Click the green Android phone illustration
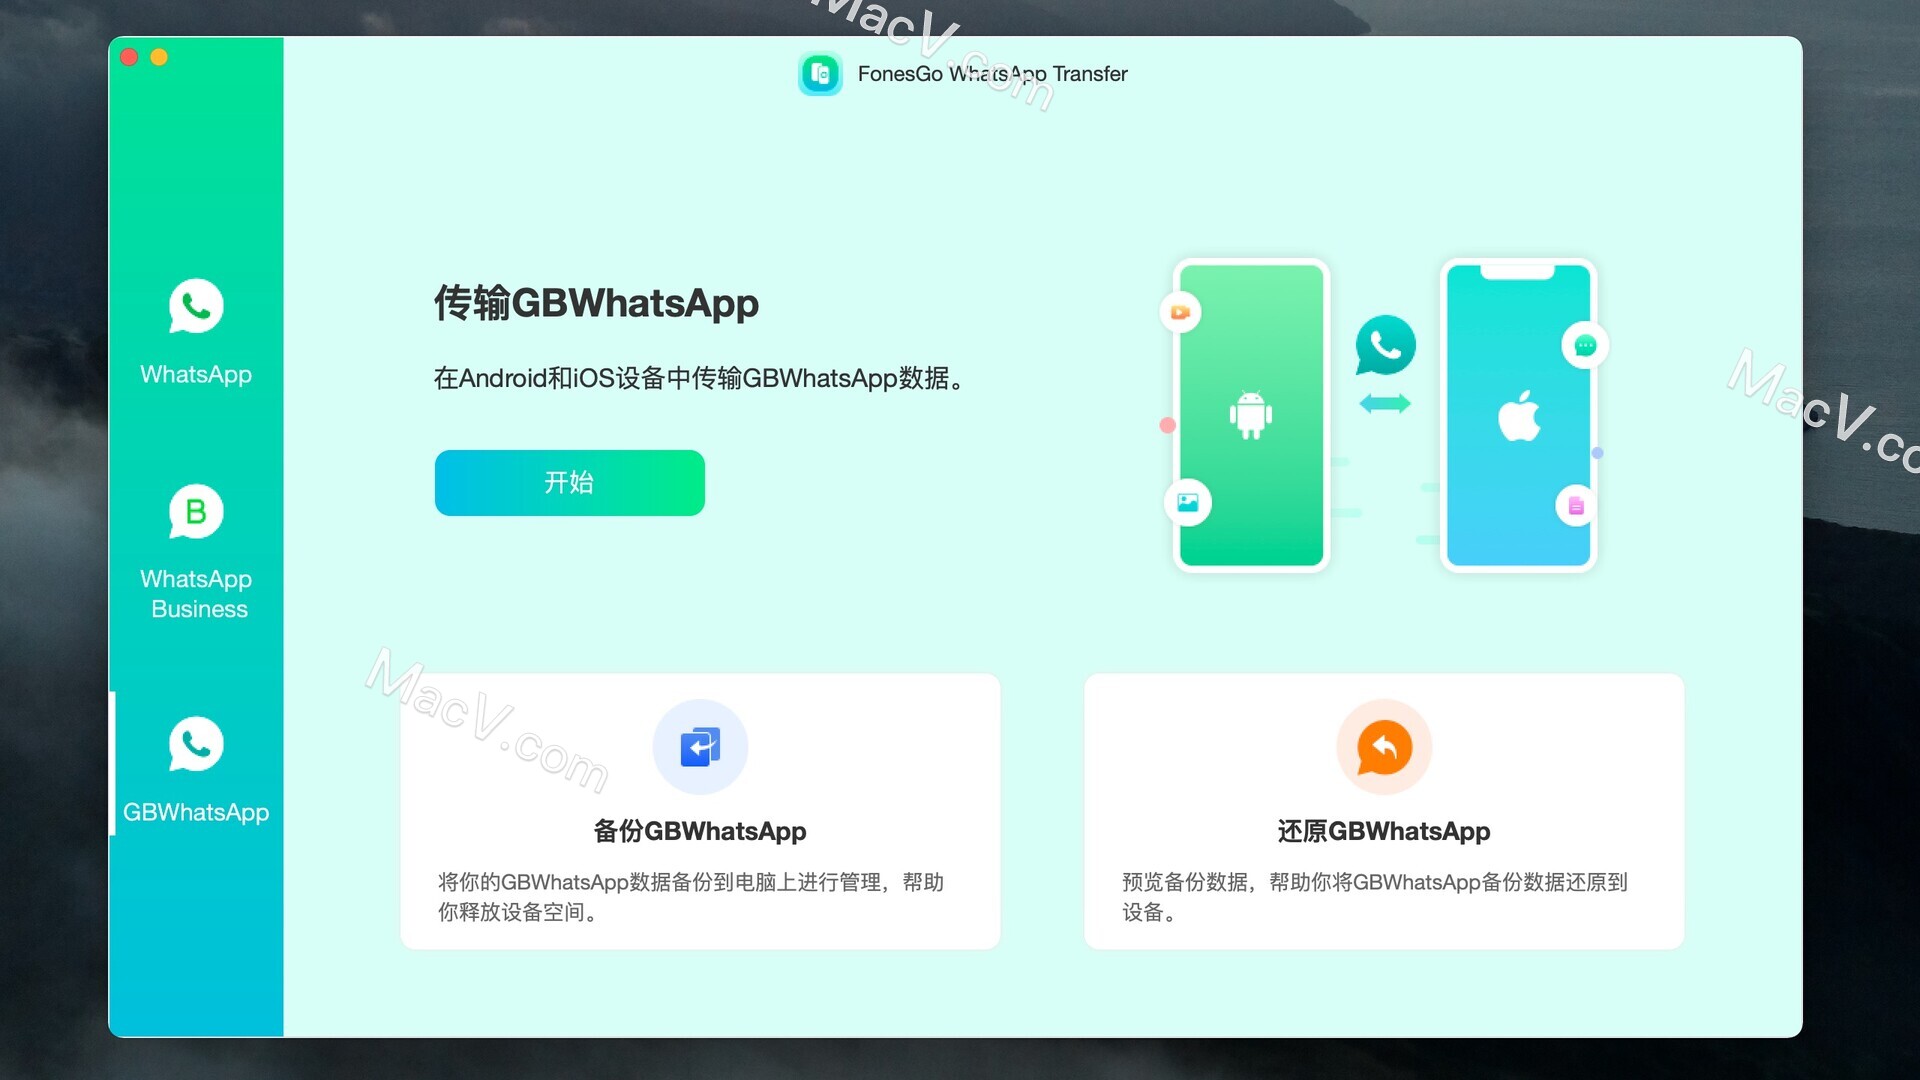 coord(1251,415)
